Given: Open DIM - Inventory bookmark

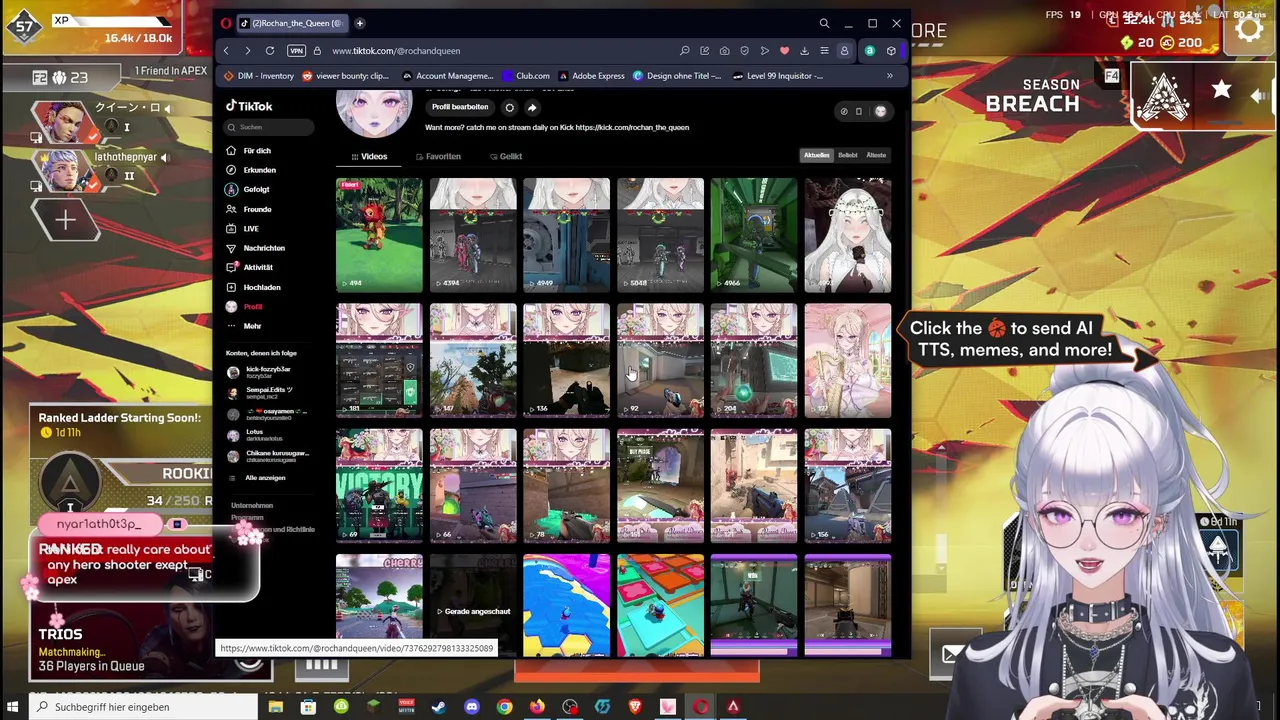Looking at the screenshot, I should [x=259, y=76].
